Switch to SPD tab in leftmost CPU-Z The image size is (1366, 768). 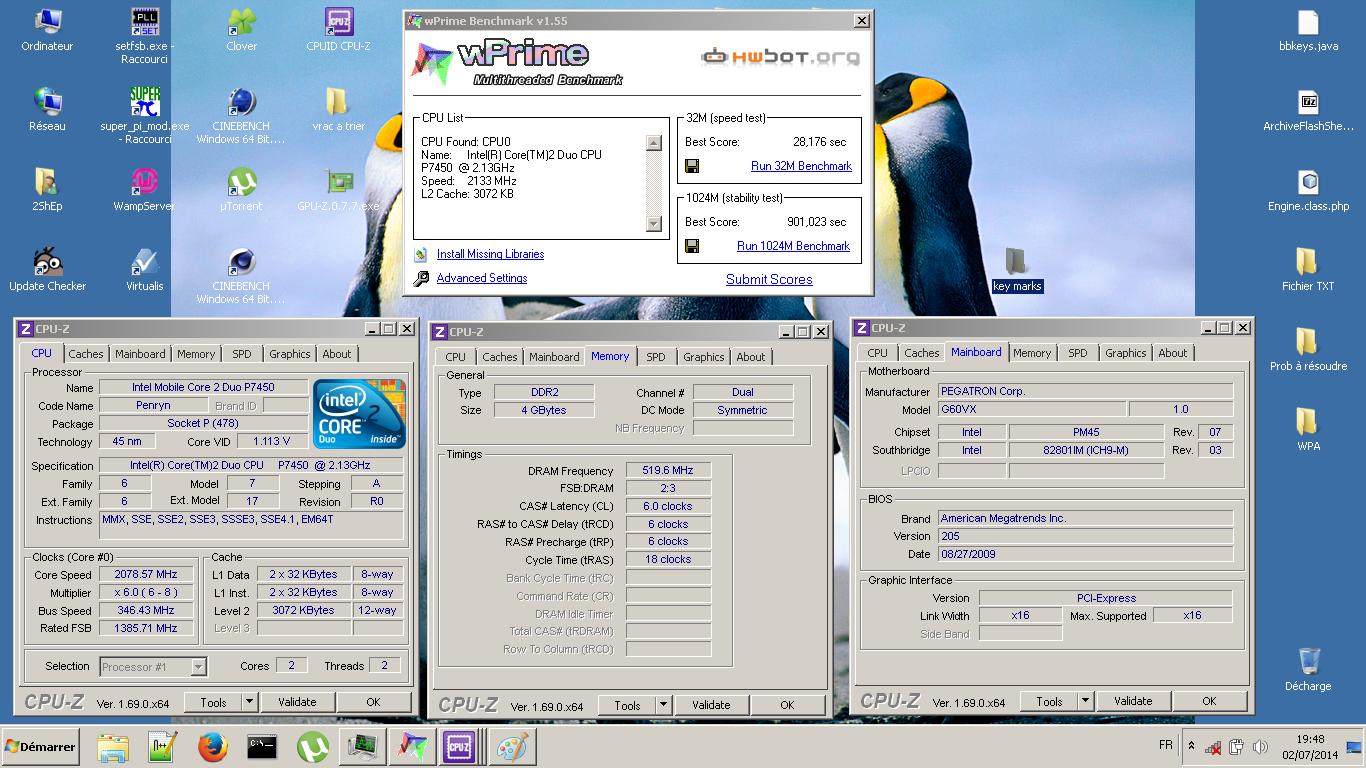[x=242, y=354]
